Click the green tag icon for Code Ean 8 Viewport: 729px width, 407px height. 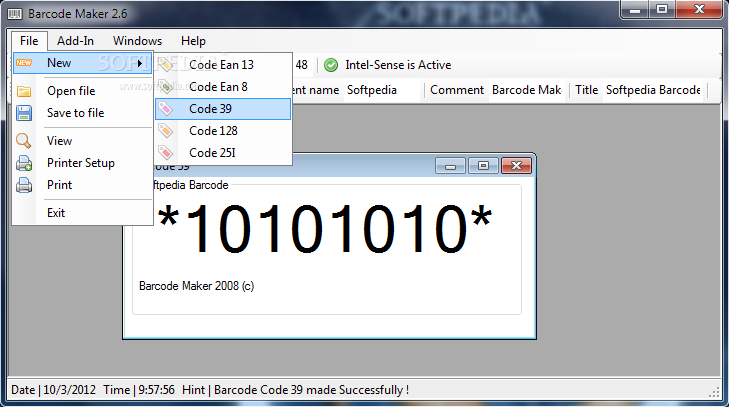coord(166,87)
